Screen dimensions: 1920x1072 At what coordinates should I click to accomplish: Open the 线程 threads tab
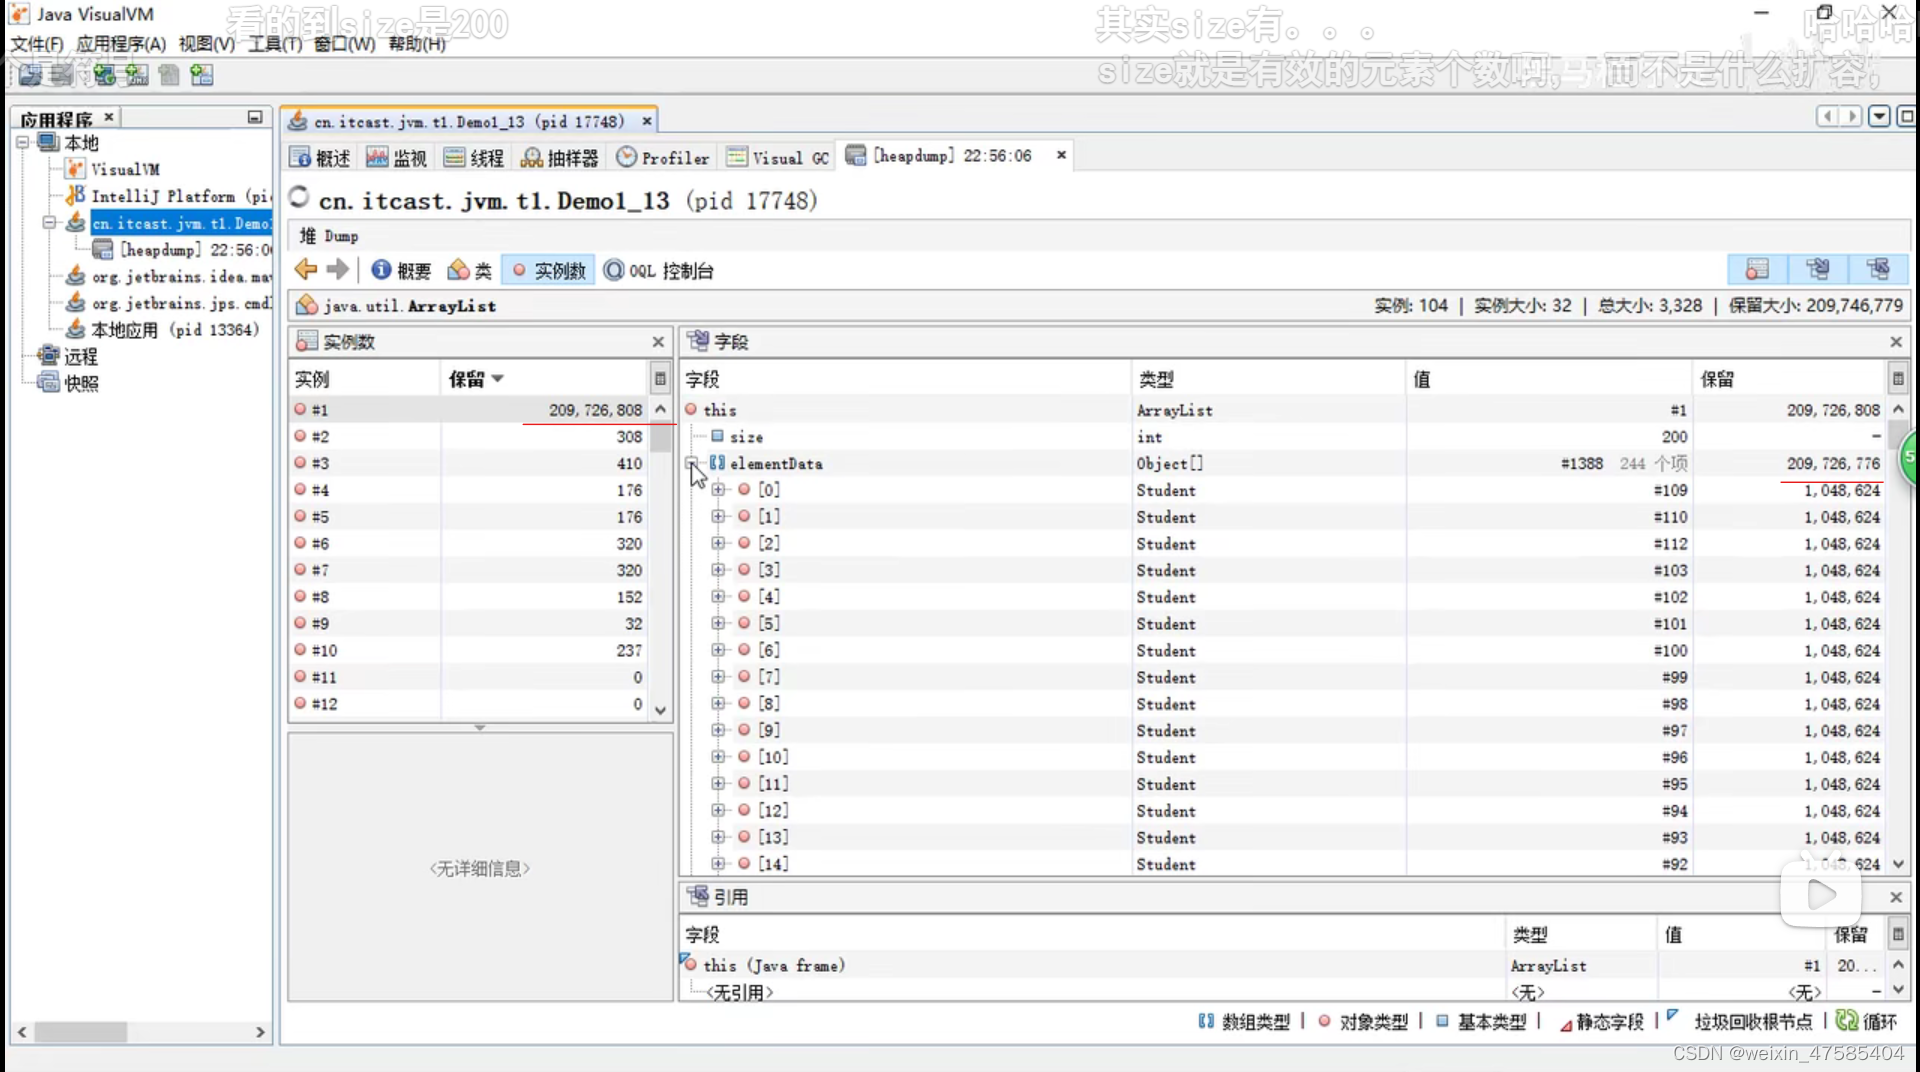pyautogui.click(x=474, y=158)
